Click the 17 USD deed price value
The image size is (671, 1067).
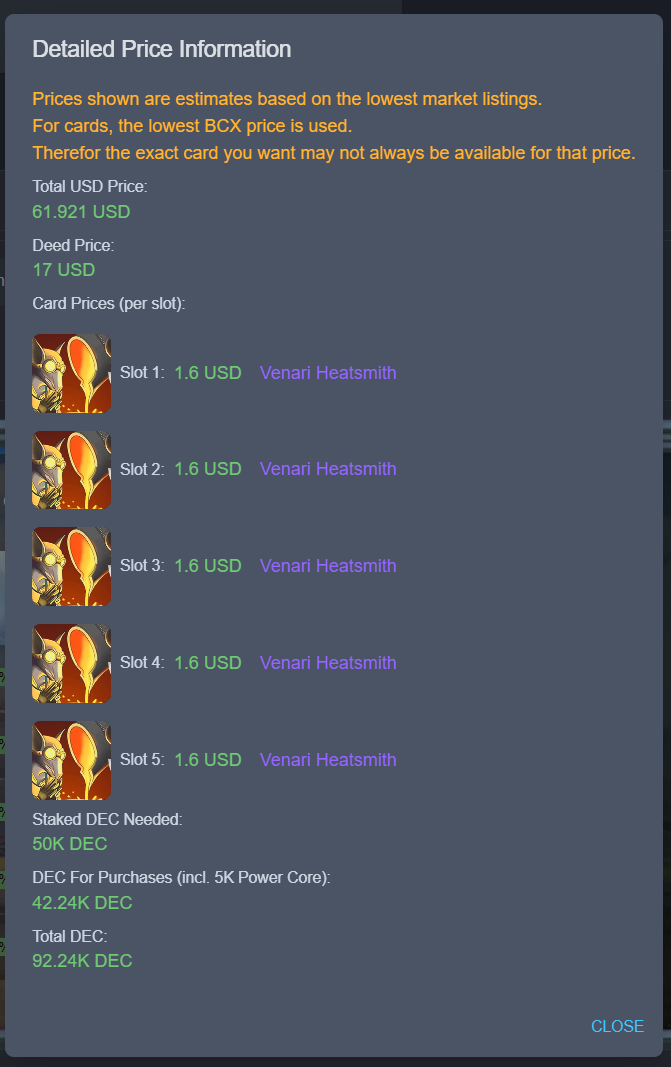[63, 270]
